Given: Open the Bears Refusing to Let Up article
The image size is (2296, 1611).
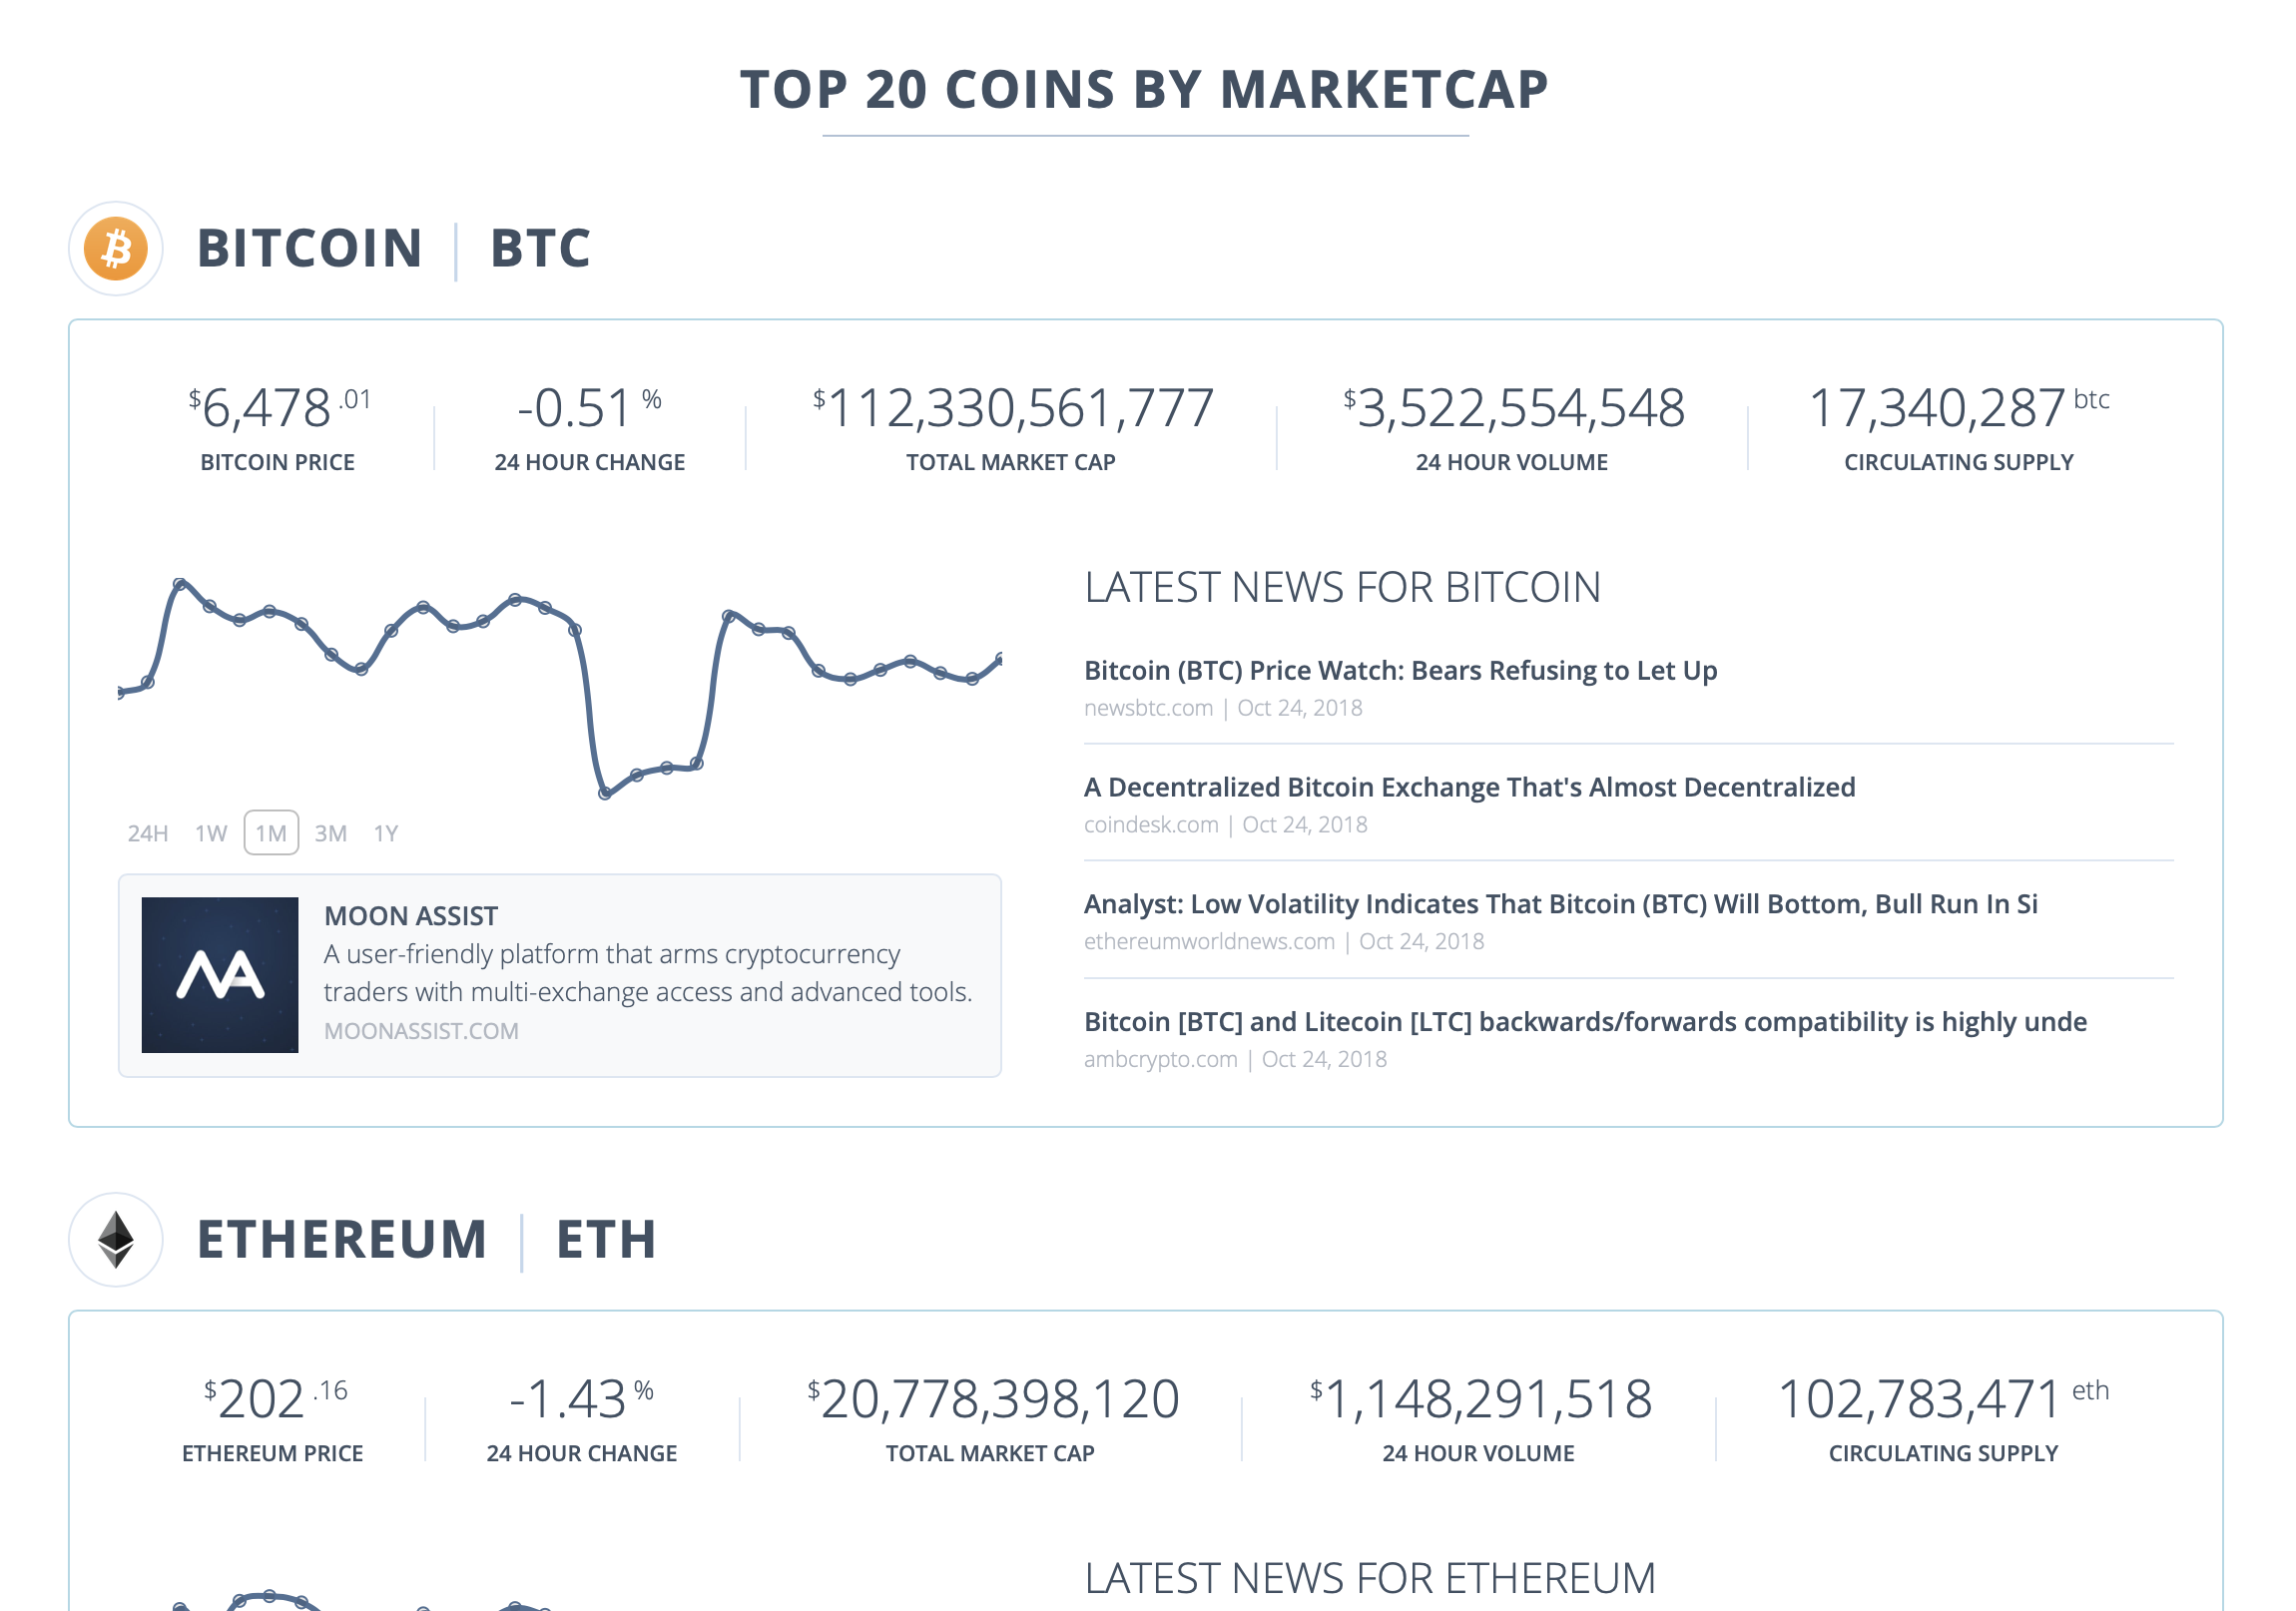Looking at the screenshot, I should [x=1400, y=670].
